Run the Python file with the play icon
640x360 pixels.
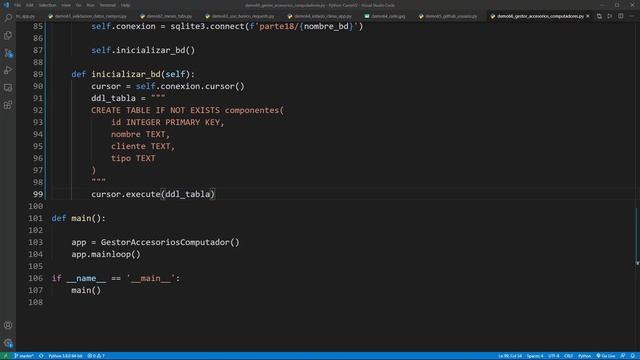tap(610, 16)
